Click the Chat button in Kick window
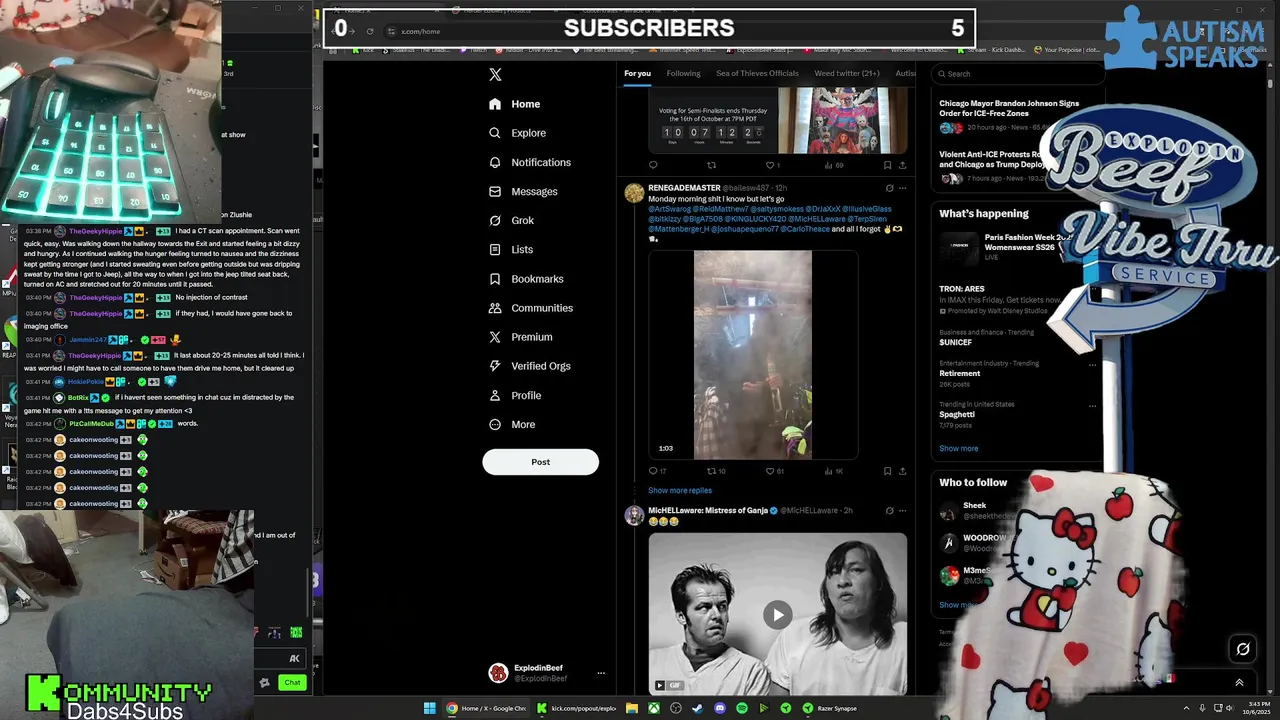The width and height of the screenshot is (1280, 720). point(292,682)
